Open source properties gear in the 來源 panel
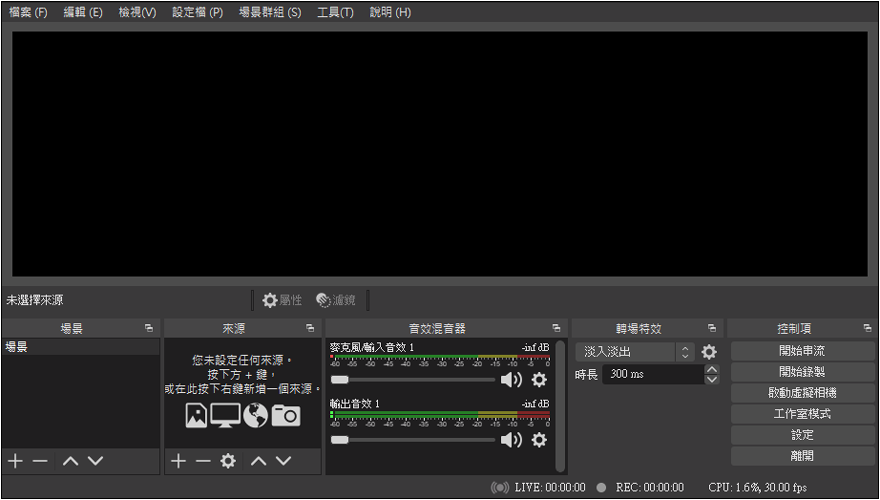 [x=228, y=461]
